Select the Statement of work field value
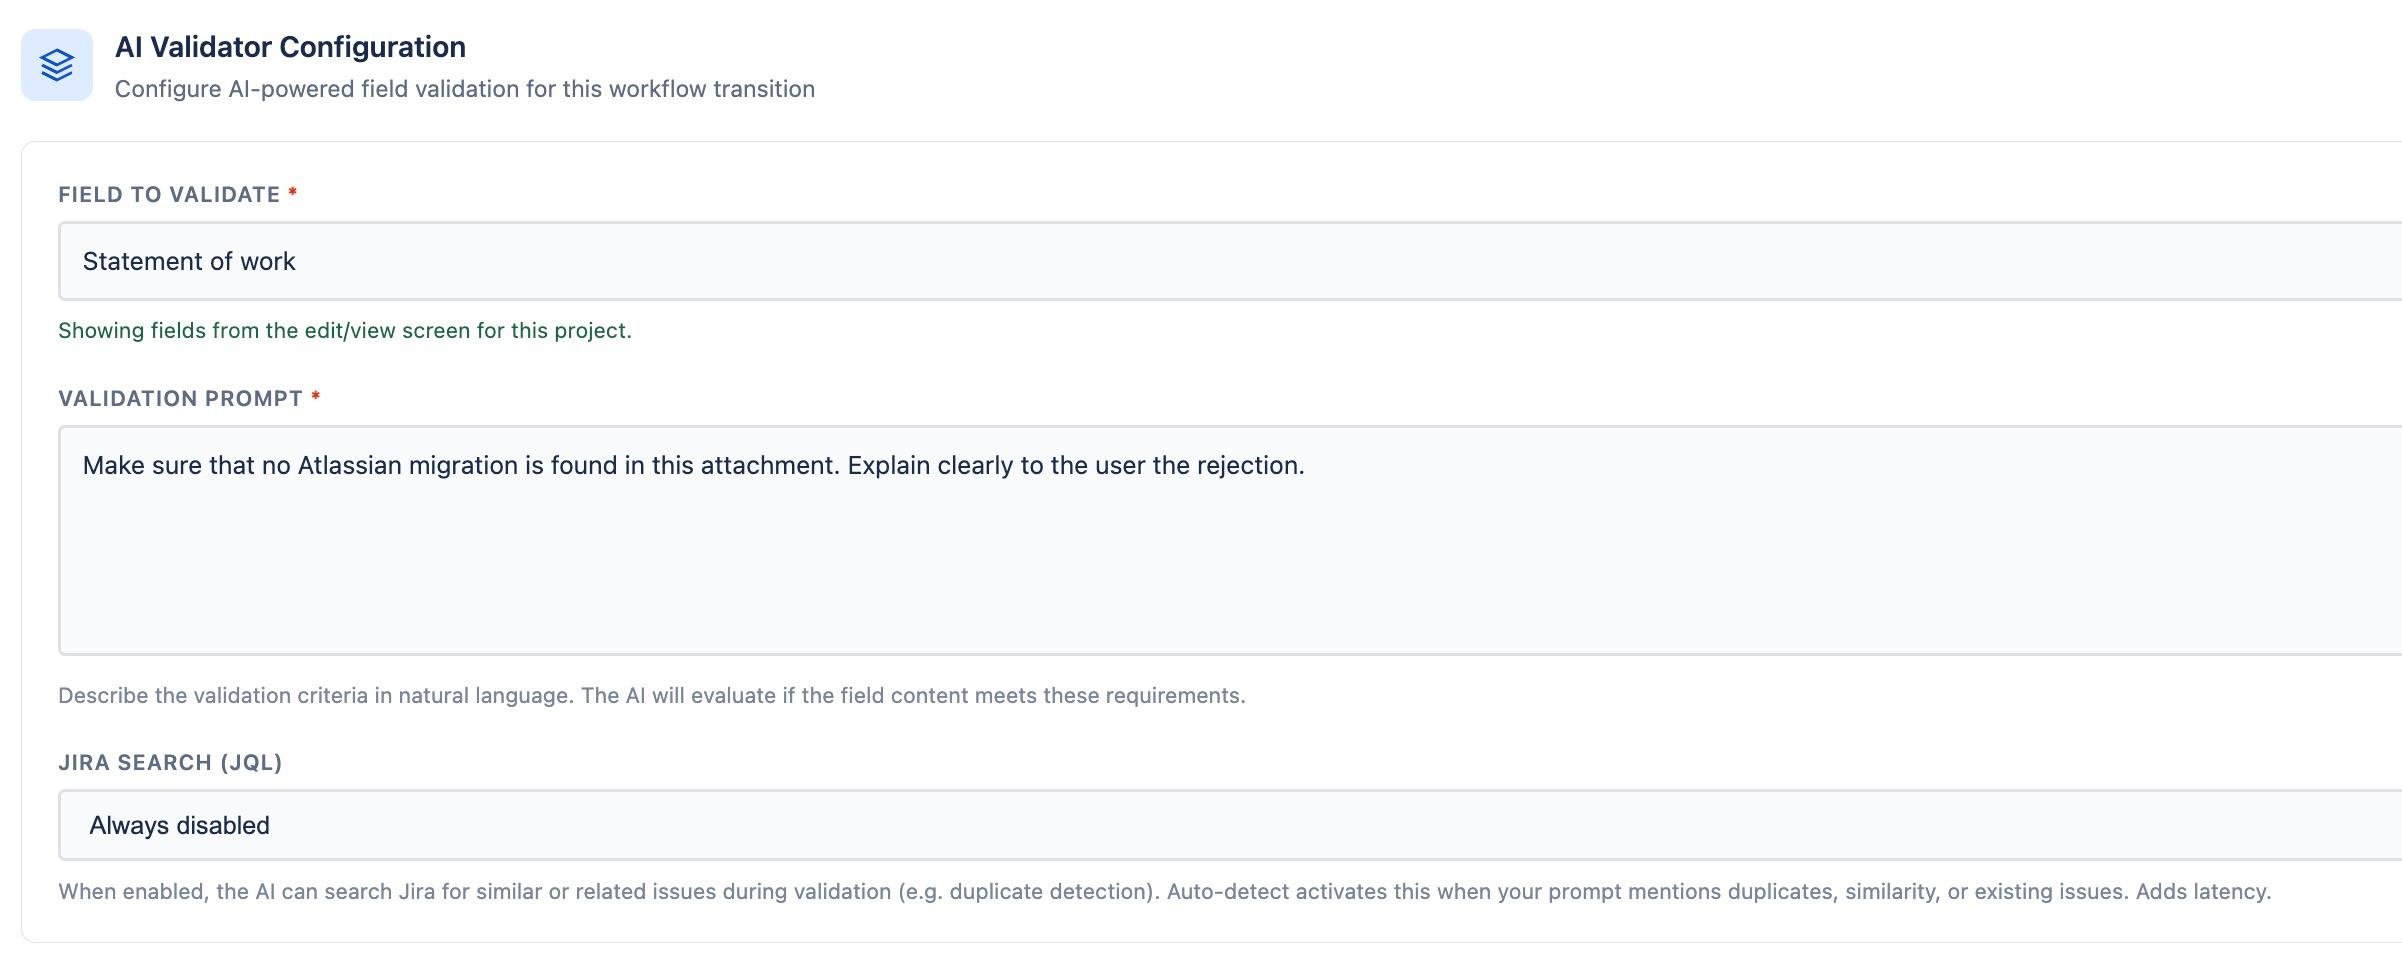The width and height of the screenshot is (2402, 964). point(188,261)
